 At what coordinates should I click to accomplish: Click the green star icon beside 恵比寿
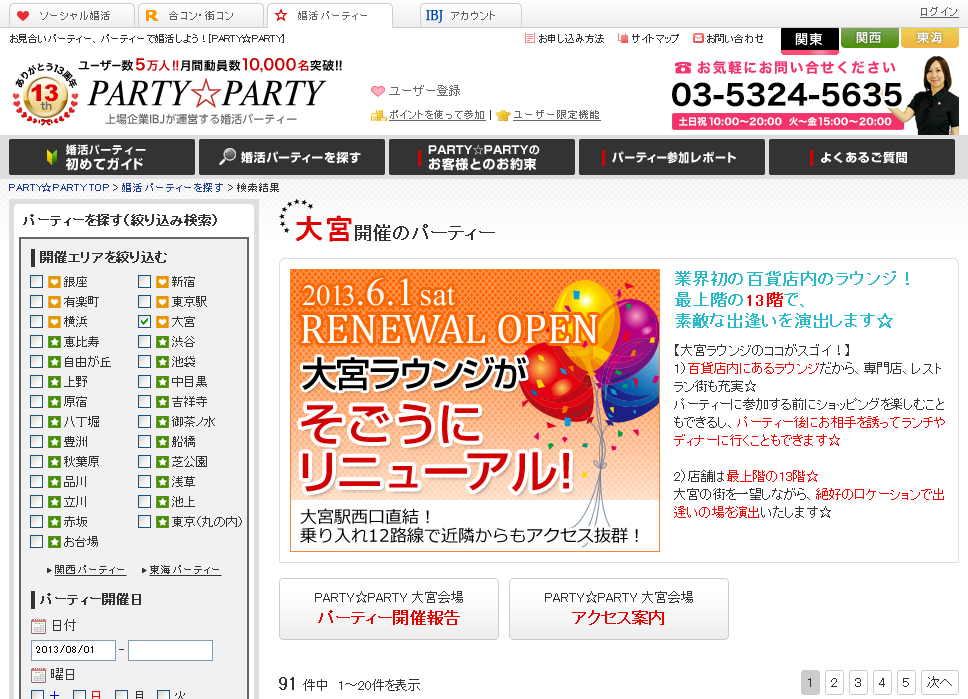coord(54,342)
